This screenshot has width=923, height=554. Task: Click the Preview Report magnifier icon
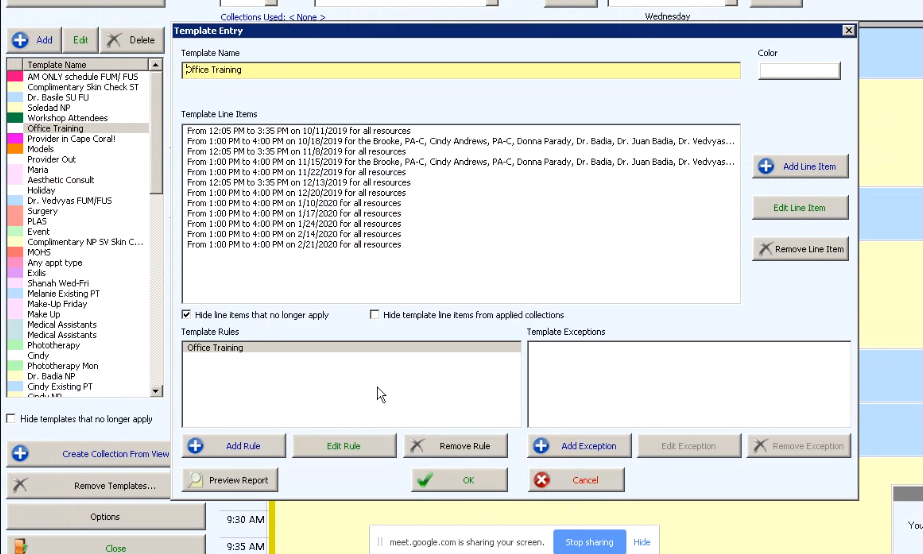pos(195,480)
